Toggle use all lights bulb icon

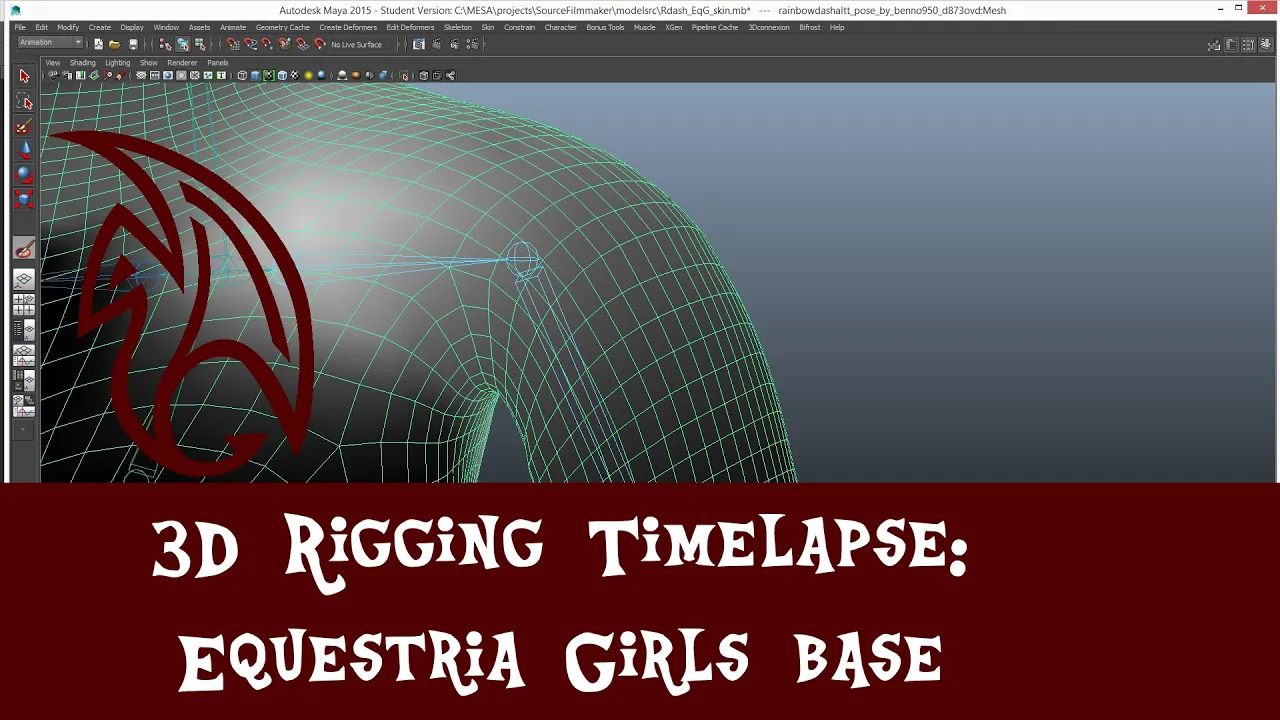click(308, 75)
